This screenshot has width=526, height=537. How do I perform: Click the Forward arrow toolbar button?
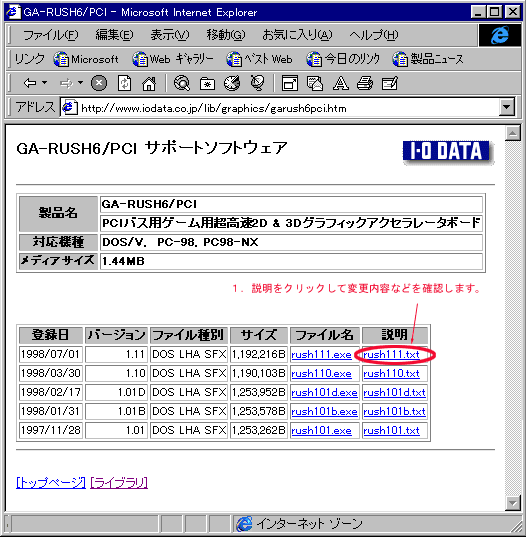click(66, 83)
